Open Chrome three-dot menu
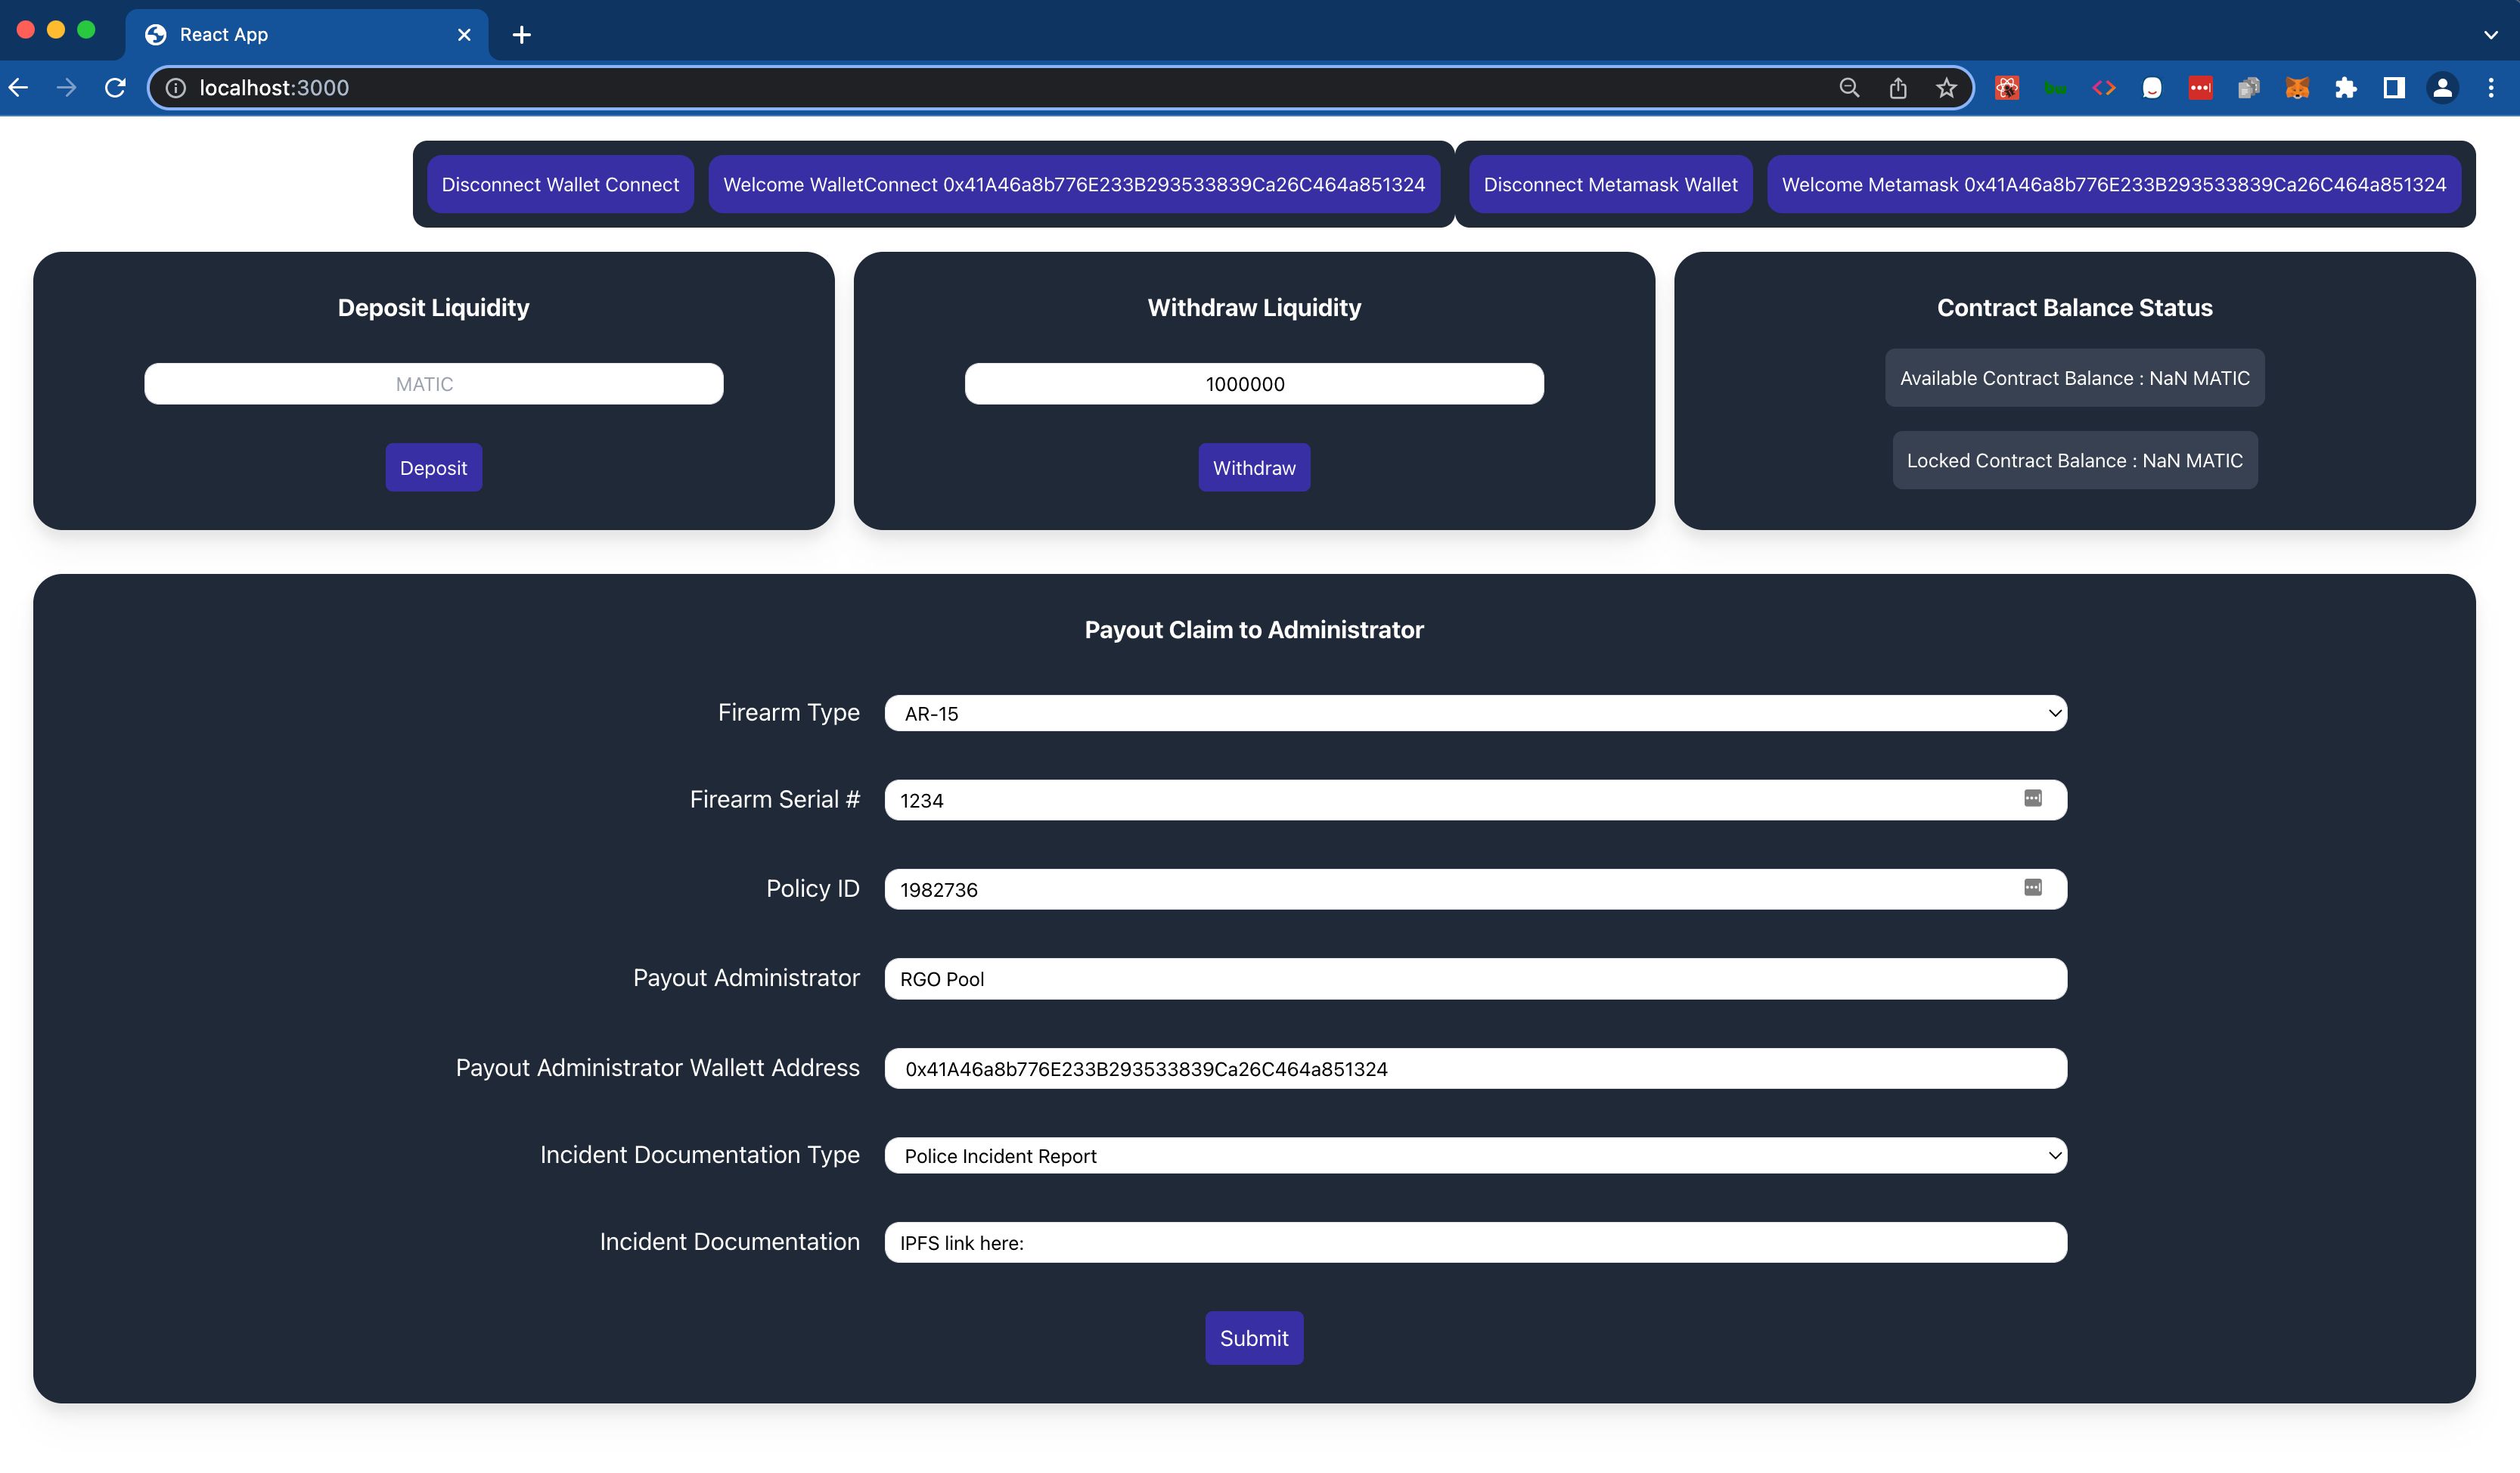Screen dimensions: 2520x1473 pyautogui.click(x=2491, y=88)
